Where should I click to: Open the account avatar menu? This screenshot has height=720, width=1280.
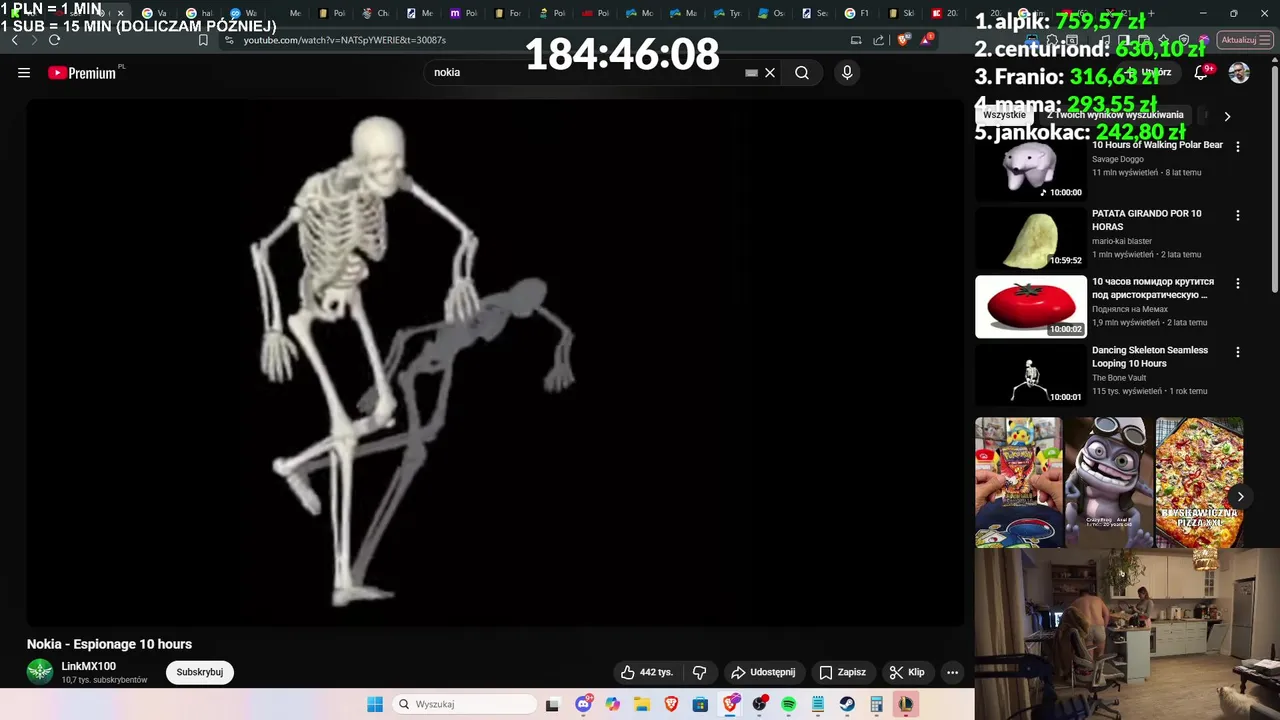point(1239,72)
